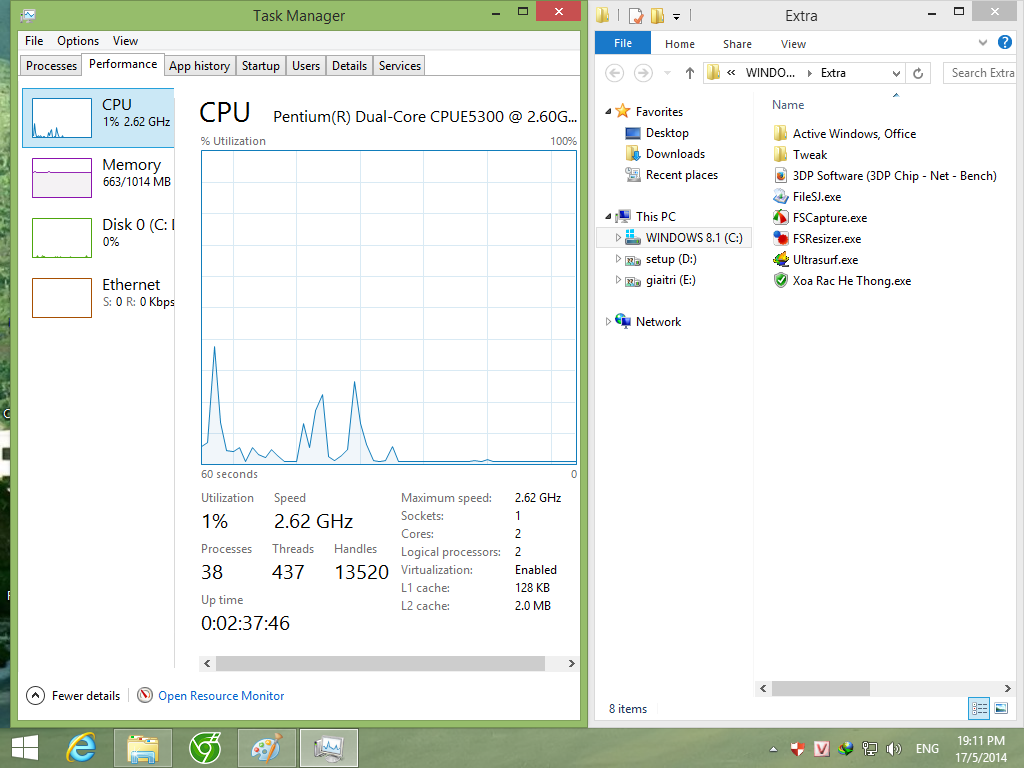
Task: Expand giaitri (E:) drive node
Action: tap(618, 280)
